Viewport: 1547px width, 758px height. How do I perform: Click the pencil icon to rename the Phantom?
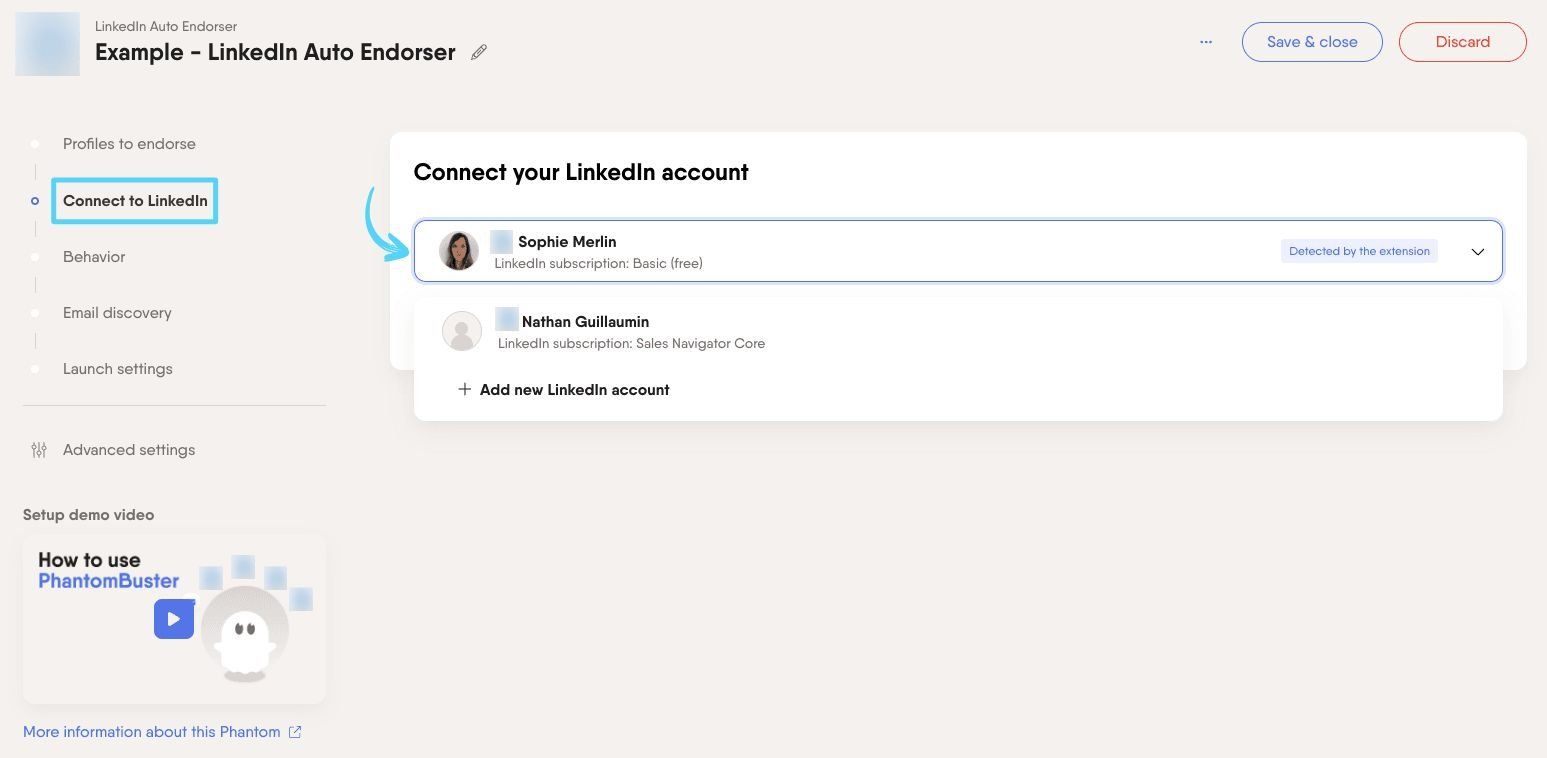coord(479,52)
